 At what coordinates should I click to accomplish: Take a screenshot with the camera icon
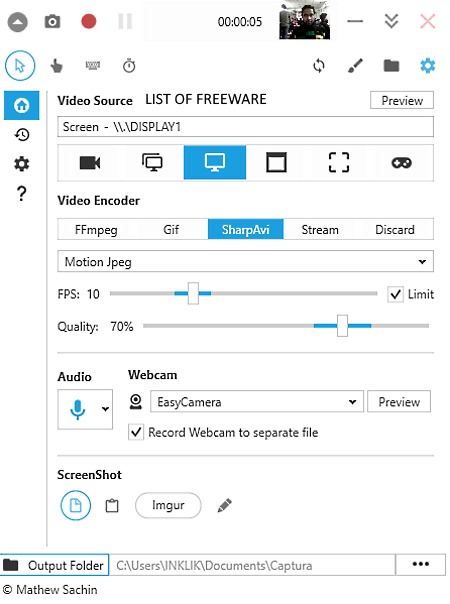pyautogui.click(x=52, y=22)
